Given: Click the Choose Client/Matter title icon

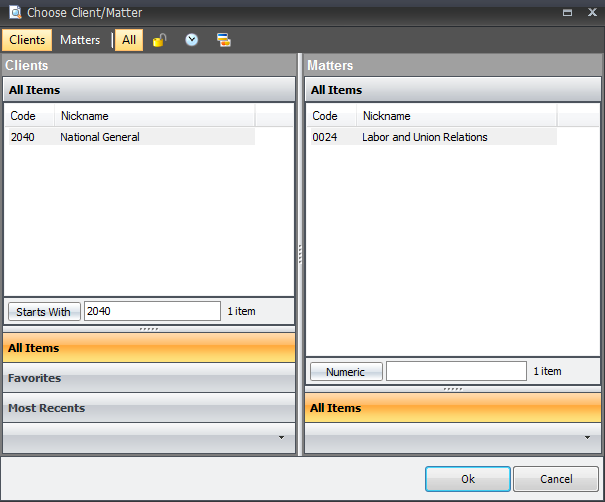Looking at the screenshot, I should [14, 13].
